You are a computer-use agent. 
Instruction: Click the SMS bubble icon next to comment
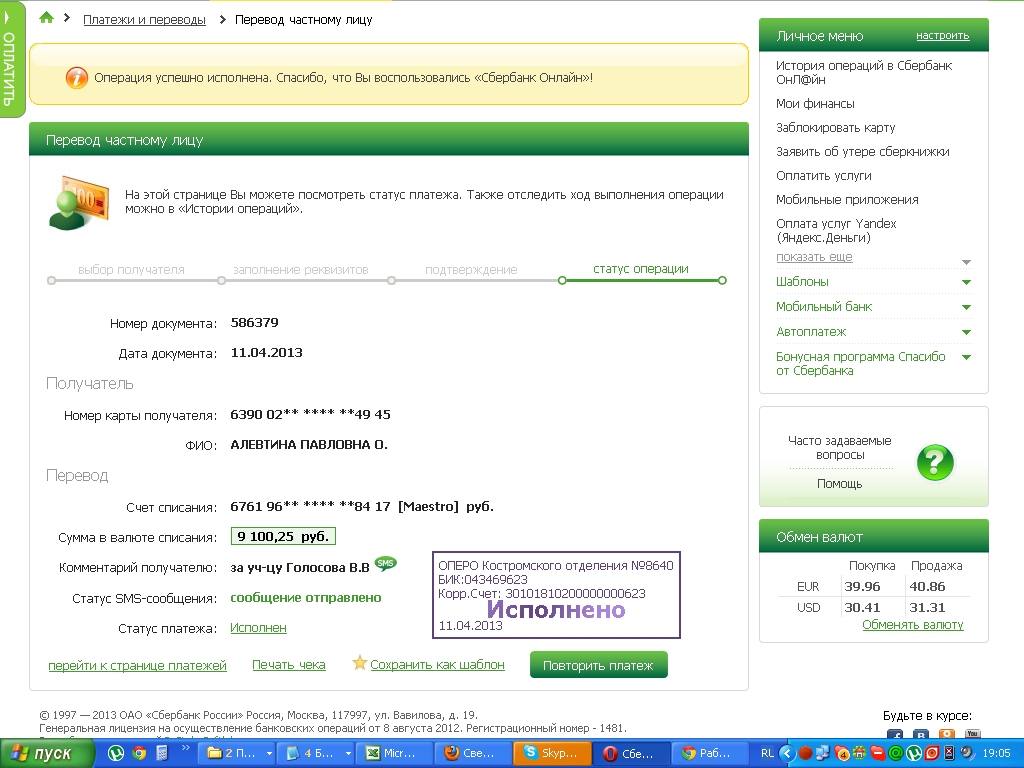click(x=385, y=563)
